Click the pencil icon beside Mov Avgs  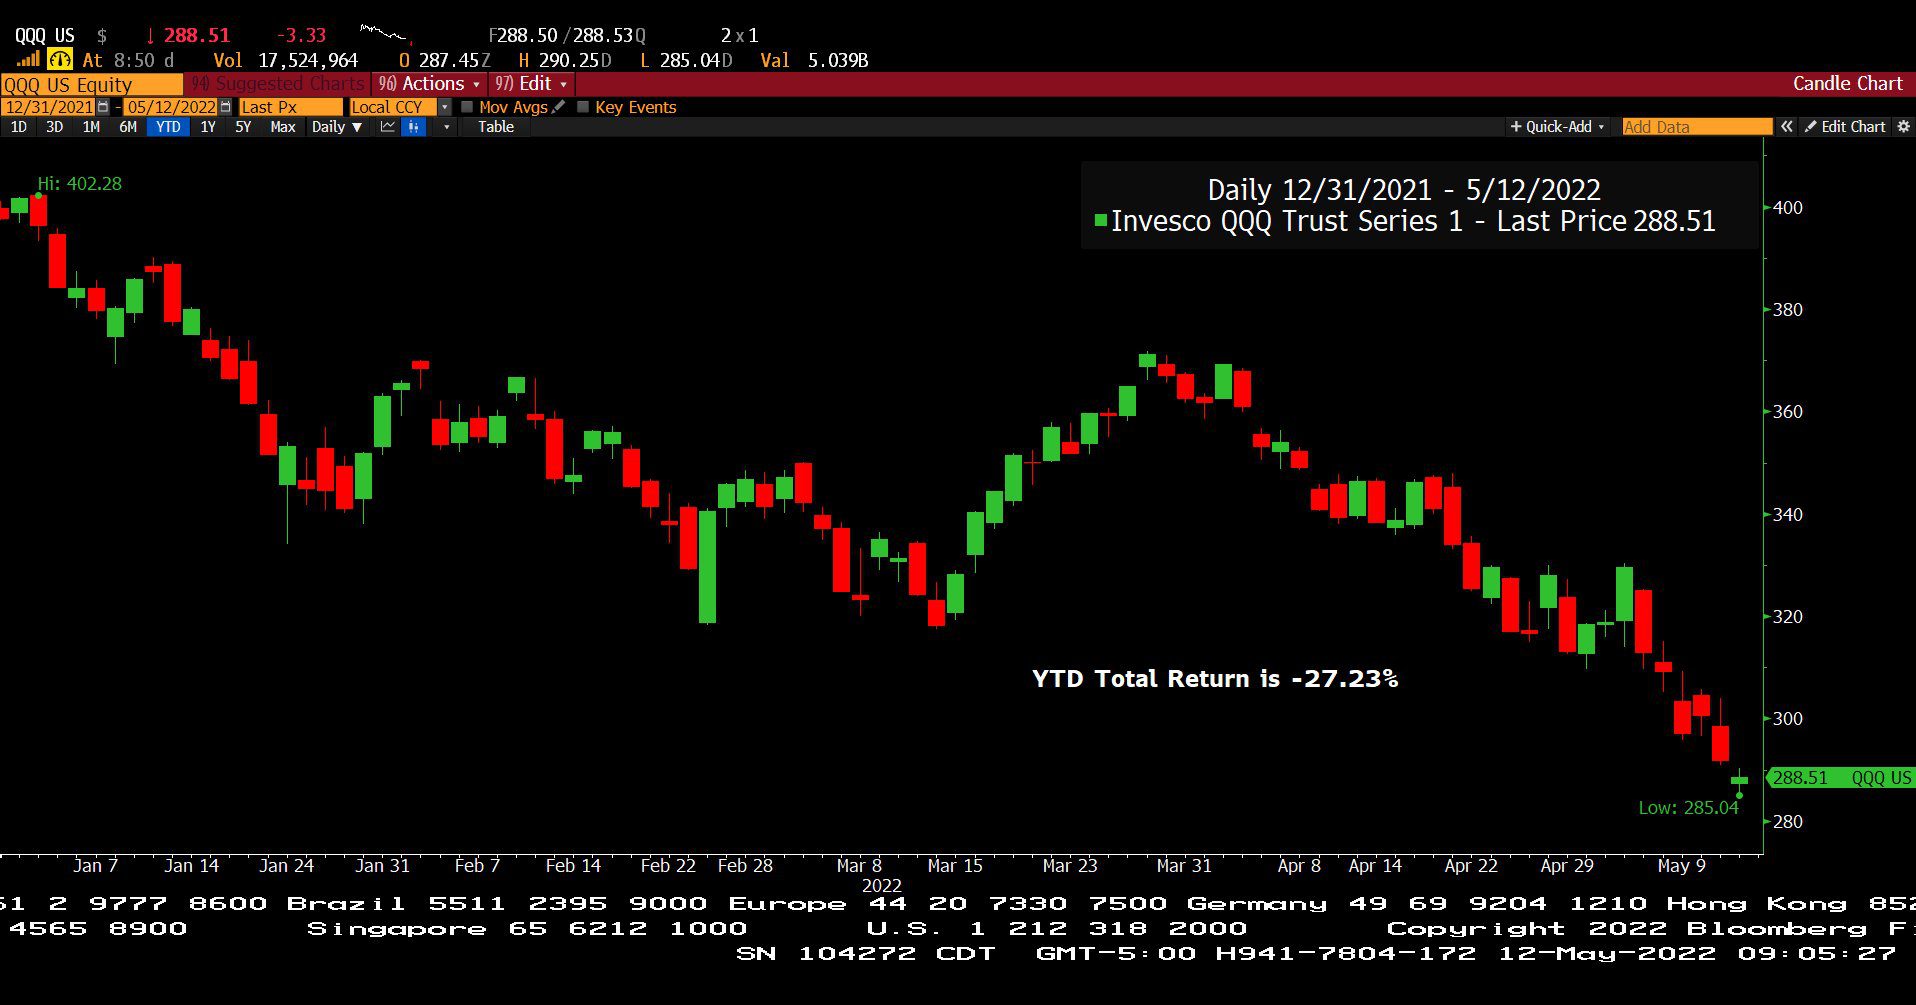coord(558,107)
